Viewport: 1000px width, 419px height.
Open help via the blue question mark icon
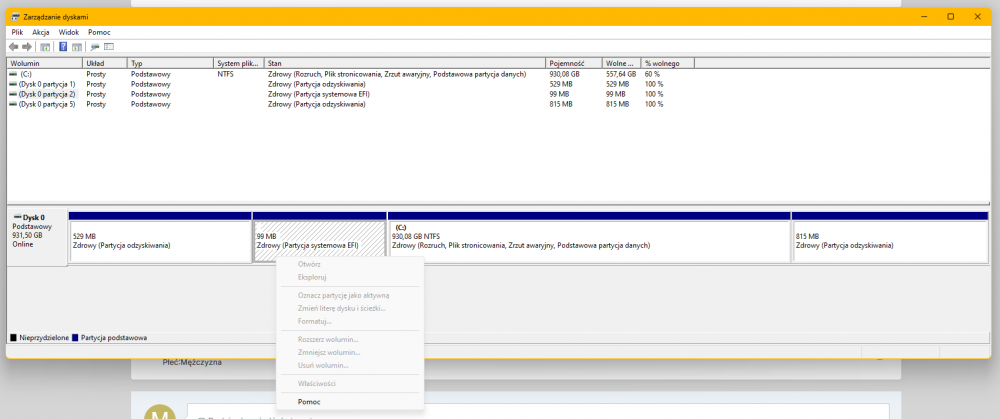click(63, 46)
